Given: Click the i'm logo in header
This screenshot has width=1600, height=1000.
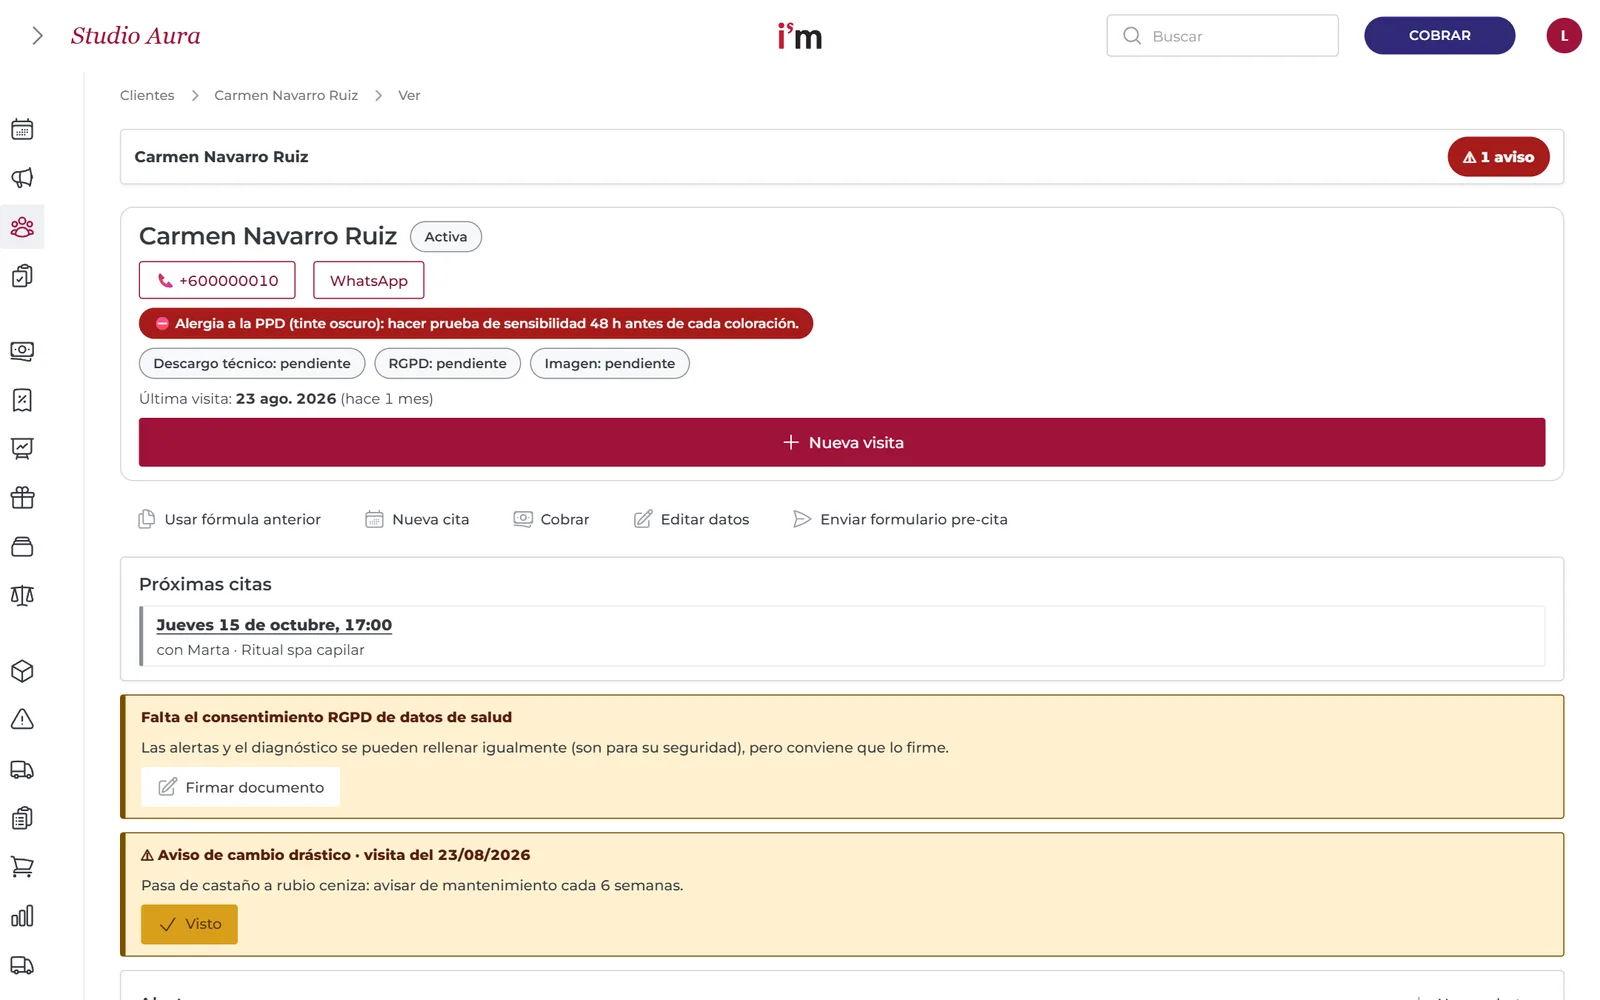Looking at the screenshot, I should click(x=800, y=36).
